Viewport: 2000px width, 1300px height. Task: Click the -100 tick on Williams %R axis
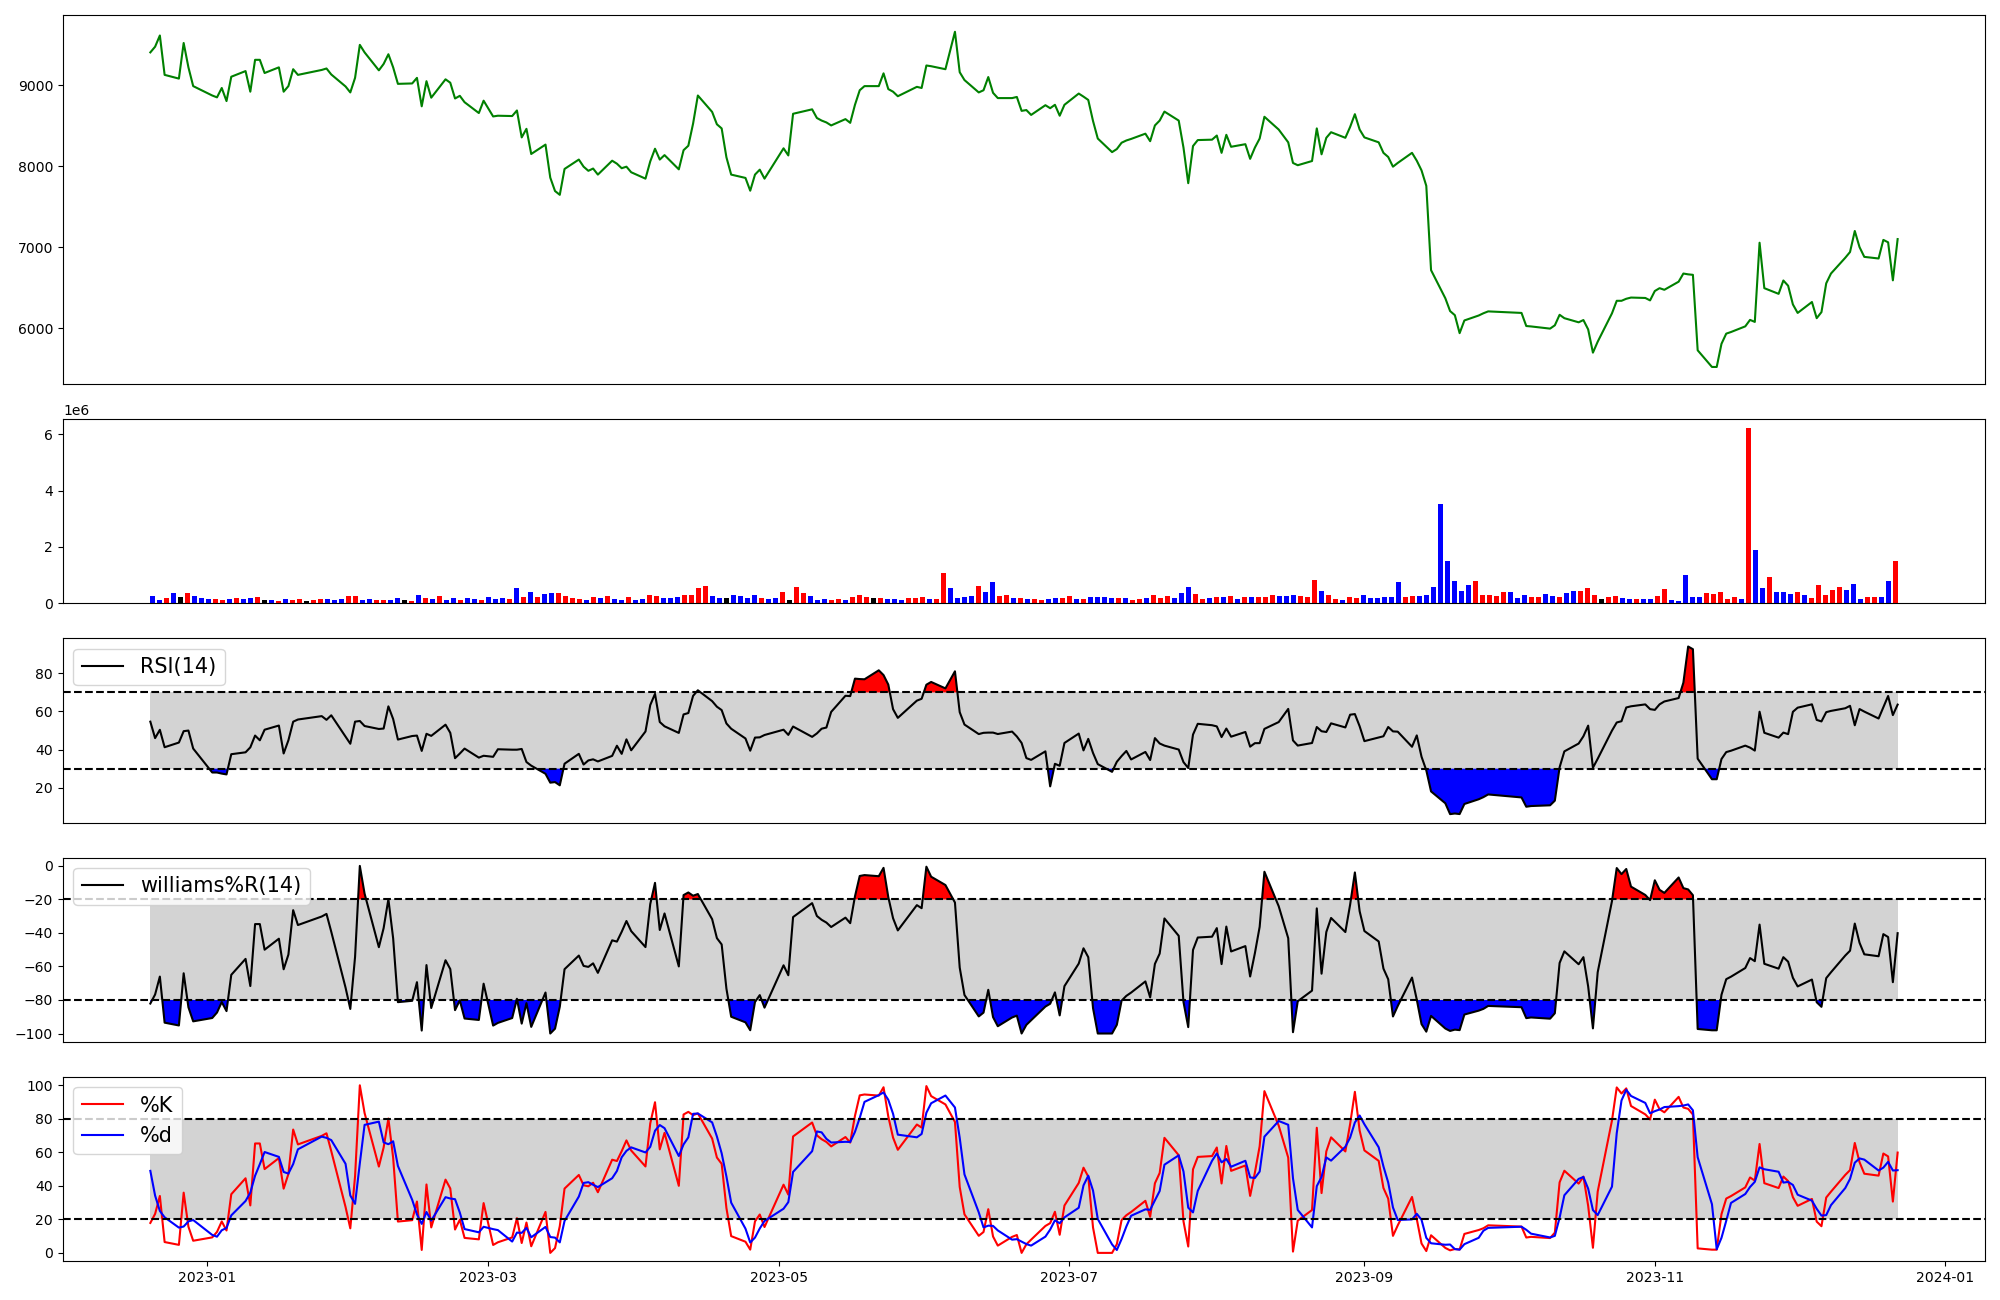[33, 1034]
